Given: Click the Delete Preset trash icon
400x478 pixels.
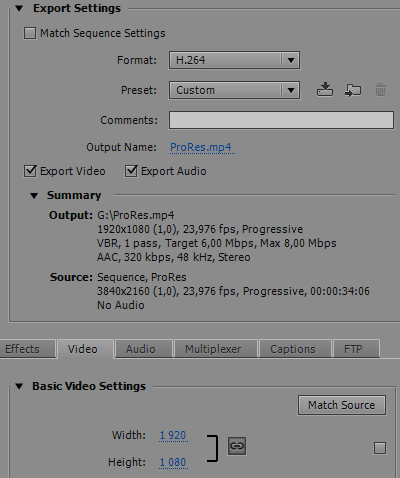Looking at the screenshot, I should [x=380, y=90].
